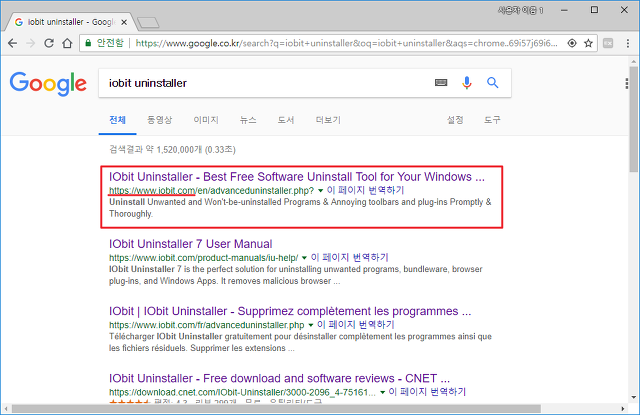640x415 pixels.
Task: Expand dropdown arrow next to product-manuals/iu-help URL
Action: tap(304, 258)
